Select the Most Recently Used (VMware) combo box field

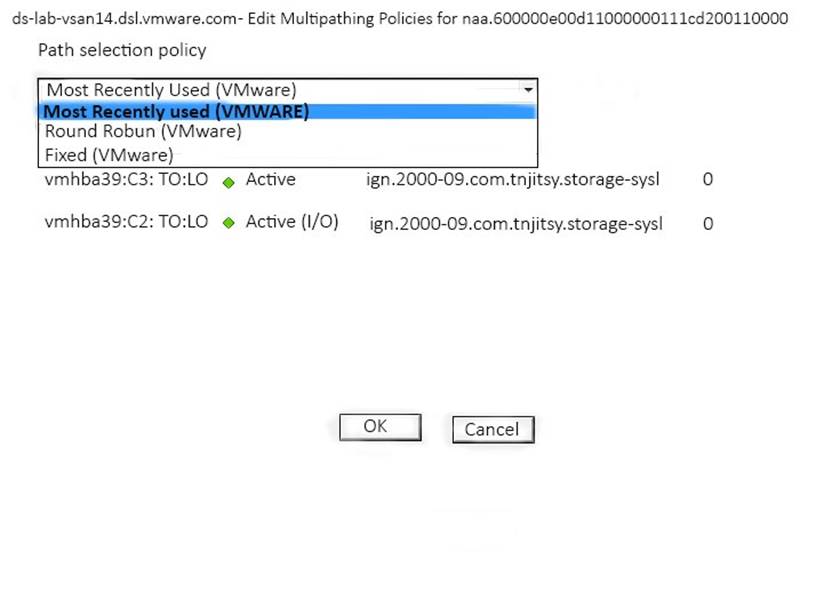tap(288, 89)
